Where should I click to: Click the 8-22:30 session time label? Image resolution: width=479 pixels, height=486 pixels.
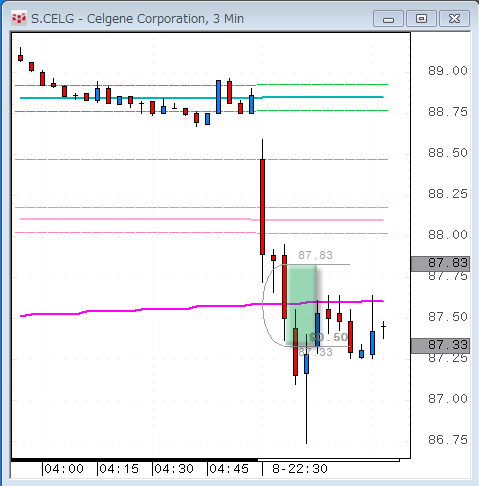point(300,469)
